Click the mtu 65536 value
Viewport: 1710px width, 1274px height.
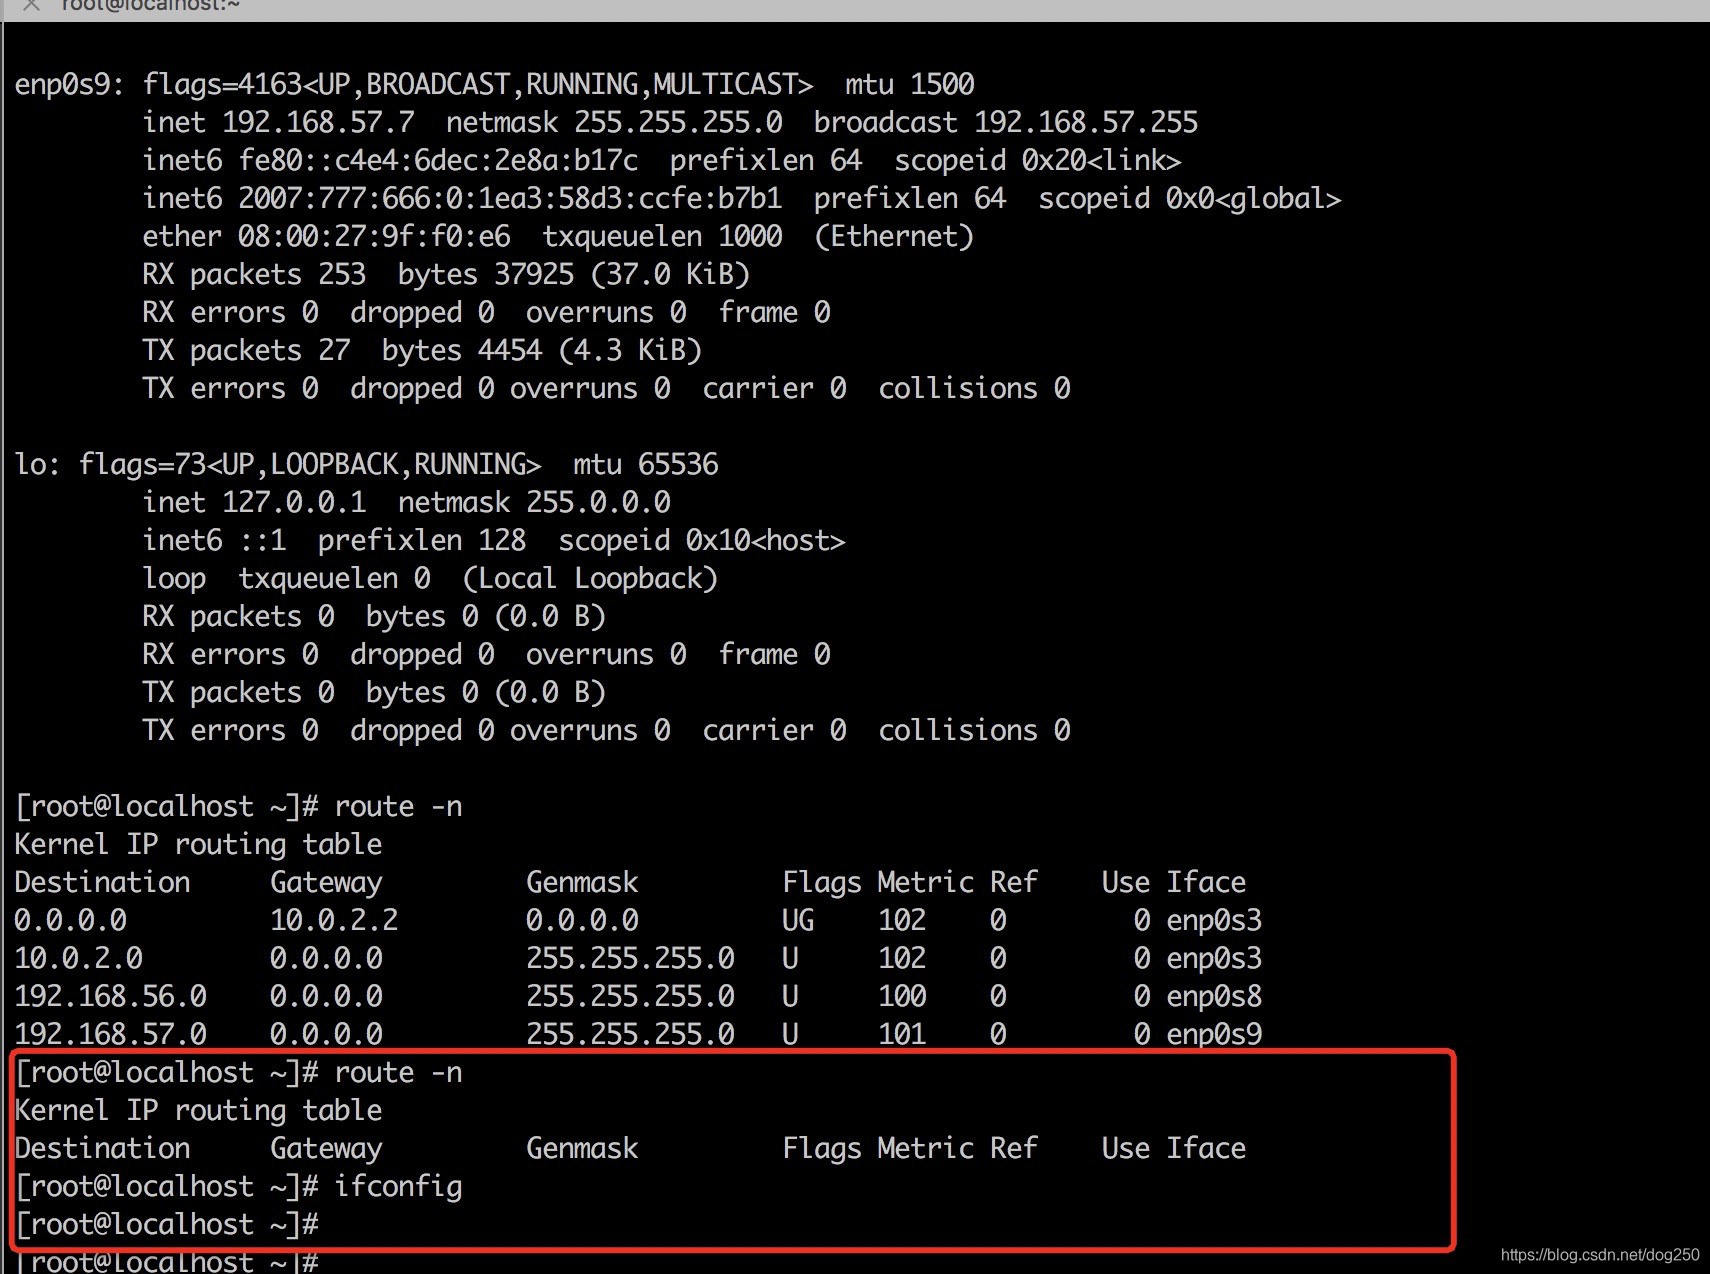[646, 465]
